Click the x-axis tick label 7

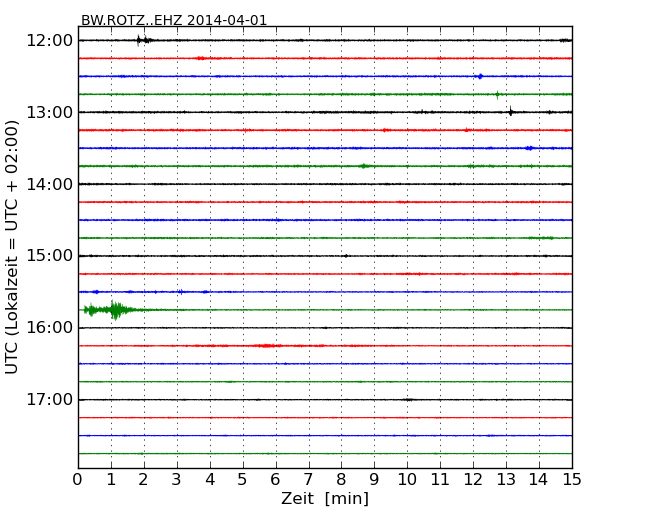click(x=308, y=480)
